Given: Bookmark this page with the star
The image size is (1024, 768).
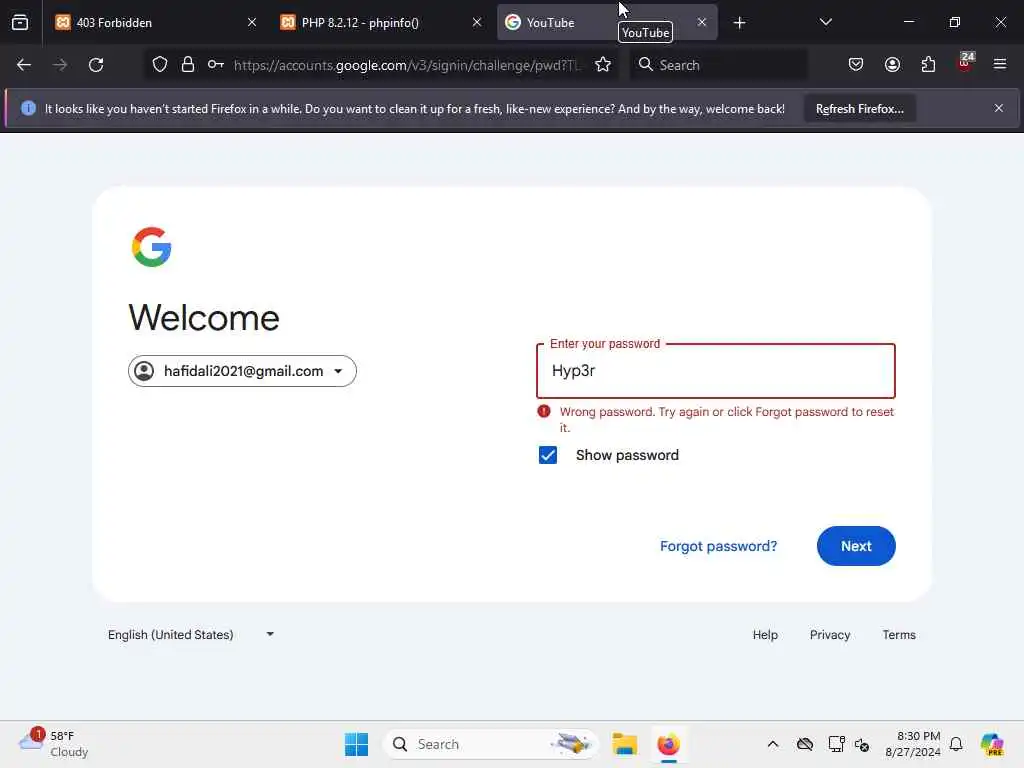Looking at the screenshot, I should point(603,65).
